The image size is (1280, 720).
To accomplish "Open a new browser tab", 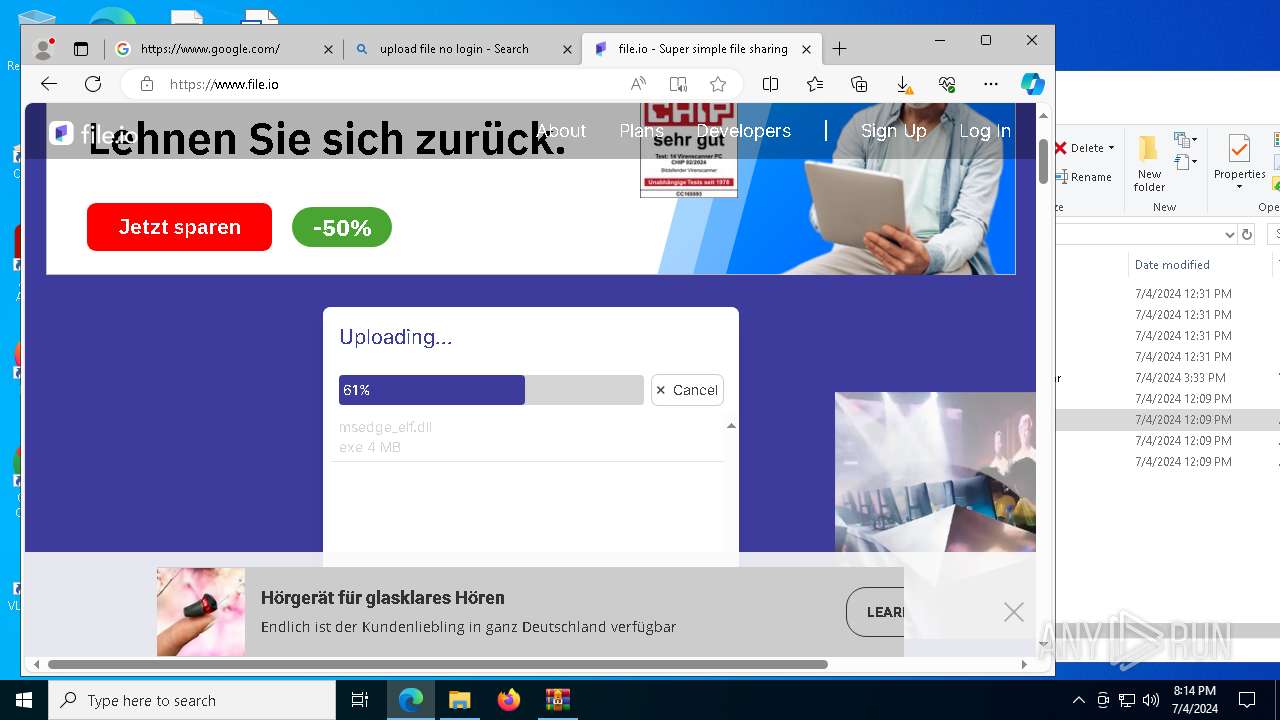I will pos(839,48).
